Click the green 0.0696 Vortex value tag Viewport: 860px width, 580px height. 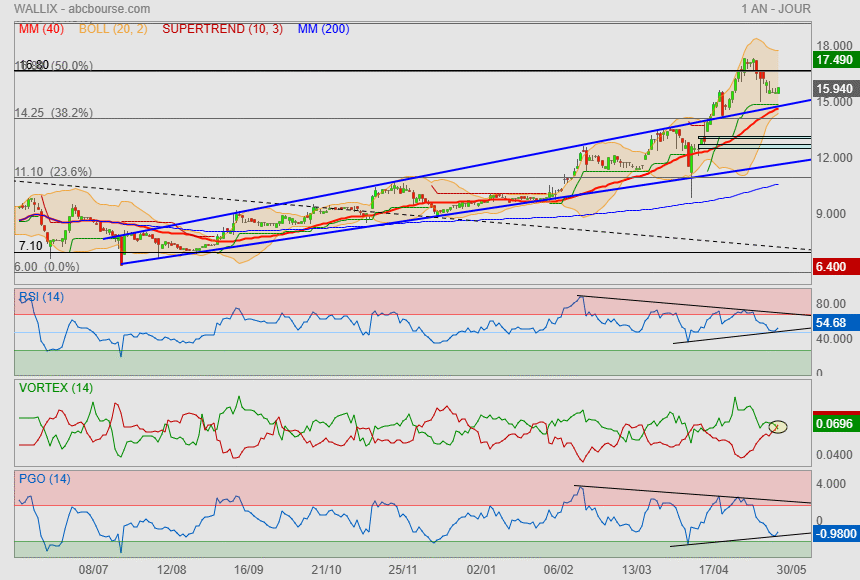pyautogui.click(x=834, y=423)
